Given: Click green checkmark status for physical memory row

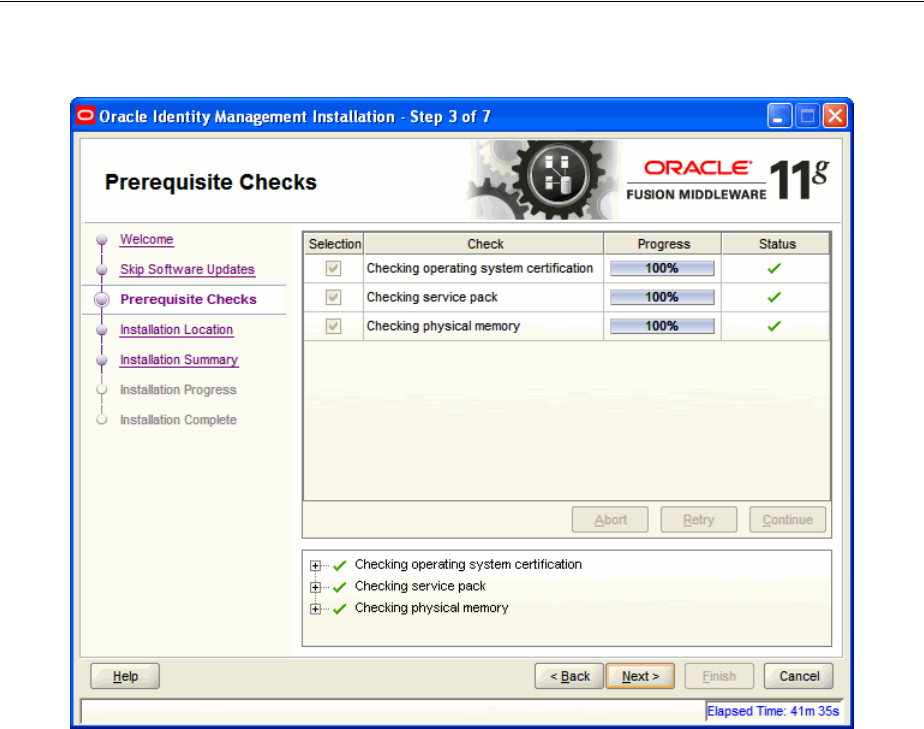Looking at the screenshot, I should pyautogui.click(x=774, y=326).
